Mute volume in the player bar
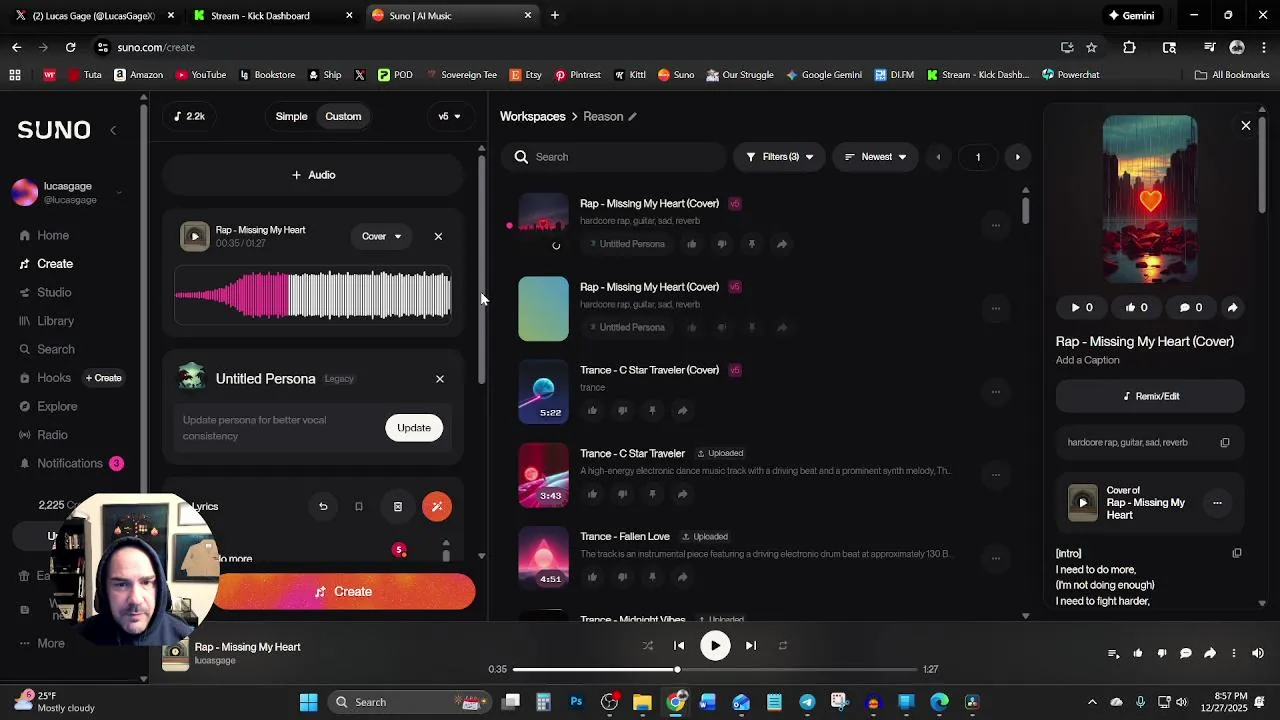 coord(1258,654)
